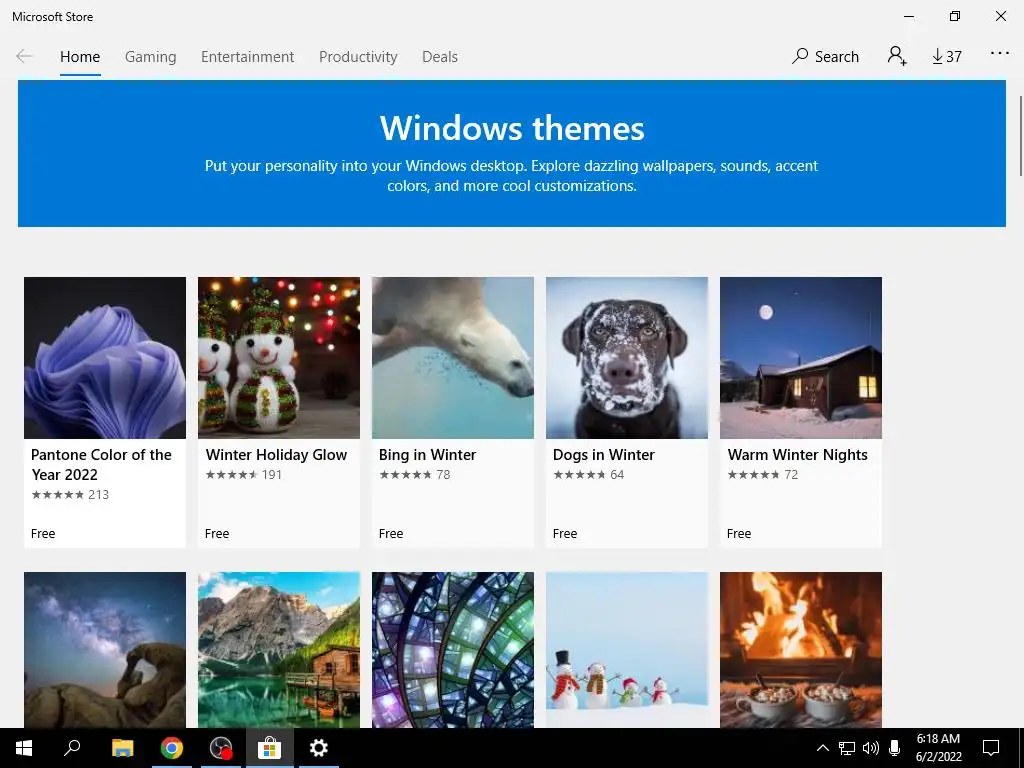Image resolution: width=1024 pixels, height=768 pixels.
Task: Open the Windows Start menu
Action: 24,748
